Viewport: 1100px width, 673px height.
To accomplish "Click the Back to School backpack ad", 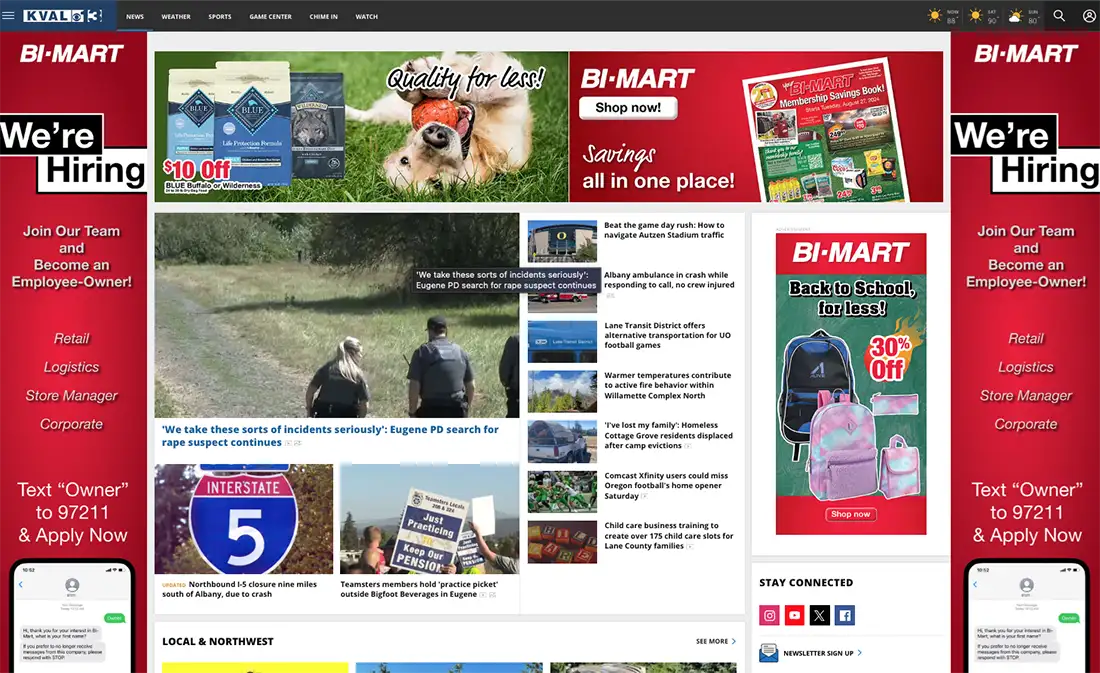I will click(x=851, y=384).
